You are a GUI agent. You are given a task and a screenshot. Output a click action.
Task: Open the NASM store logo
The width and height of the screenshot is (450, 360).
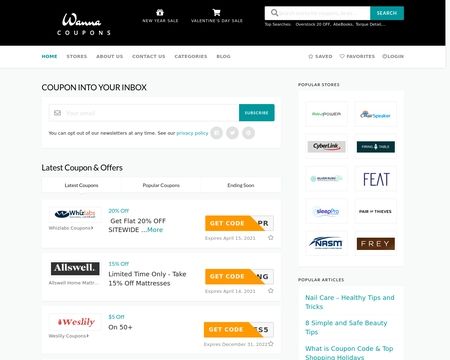click(326, 243)
